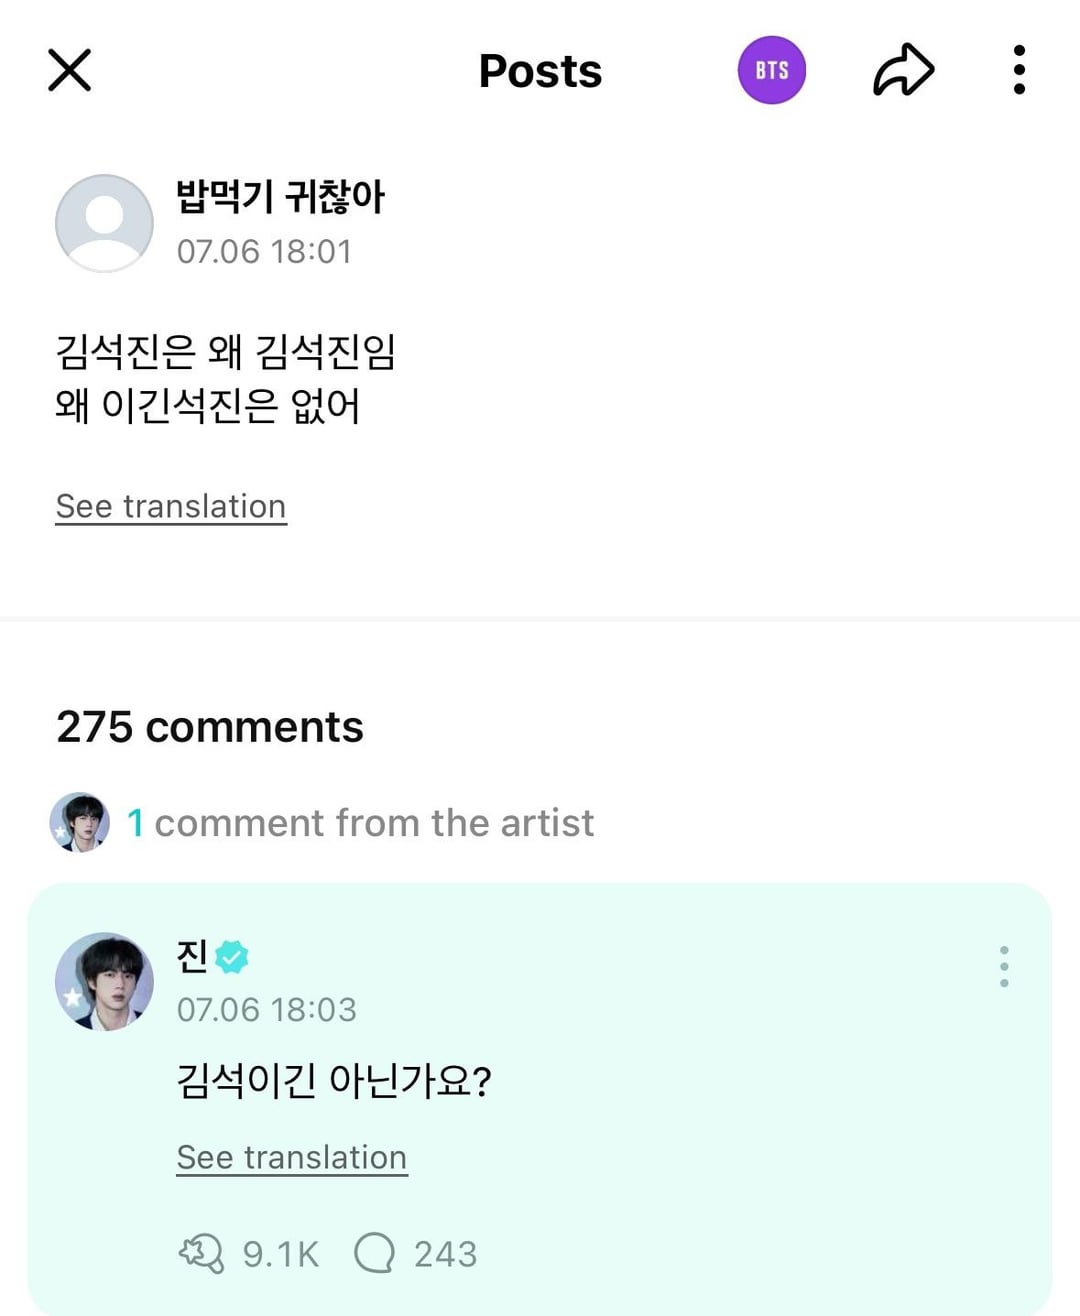This screenshot has height=1316, width=1080.
Task: Tap the comment text 김석이긴 아닌가요?
Action: pyautogui.click(x=334, y=1081)
